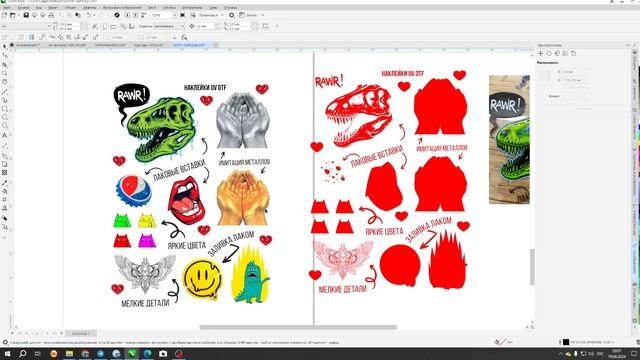Click the Save icon in the toolbar
Screen dimensions: 640x360
tap(26, 15)
